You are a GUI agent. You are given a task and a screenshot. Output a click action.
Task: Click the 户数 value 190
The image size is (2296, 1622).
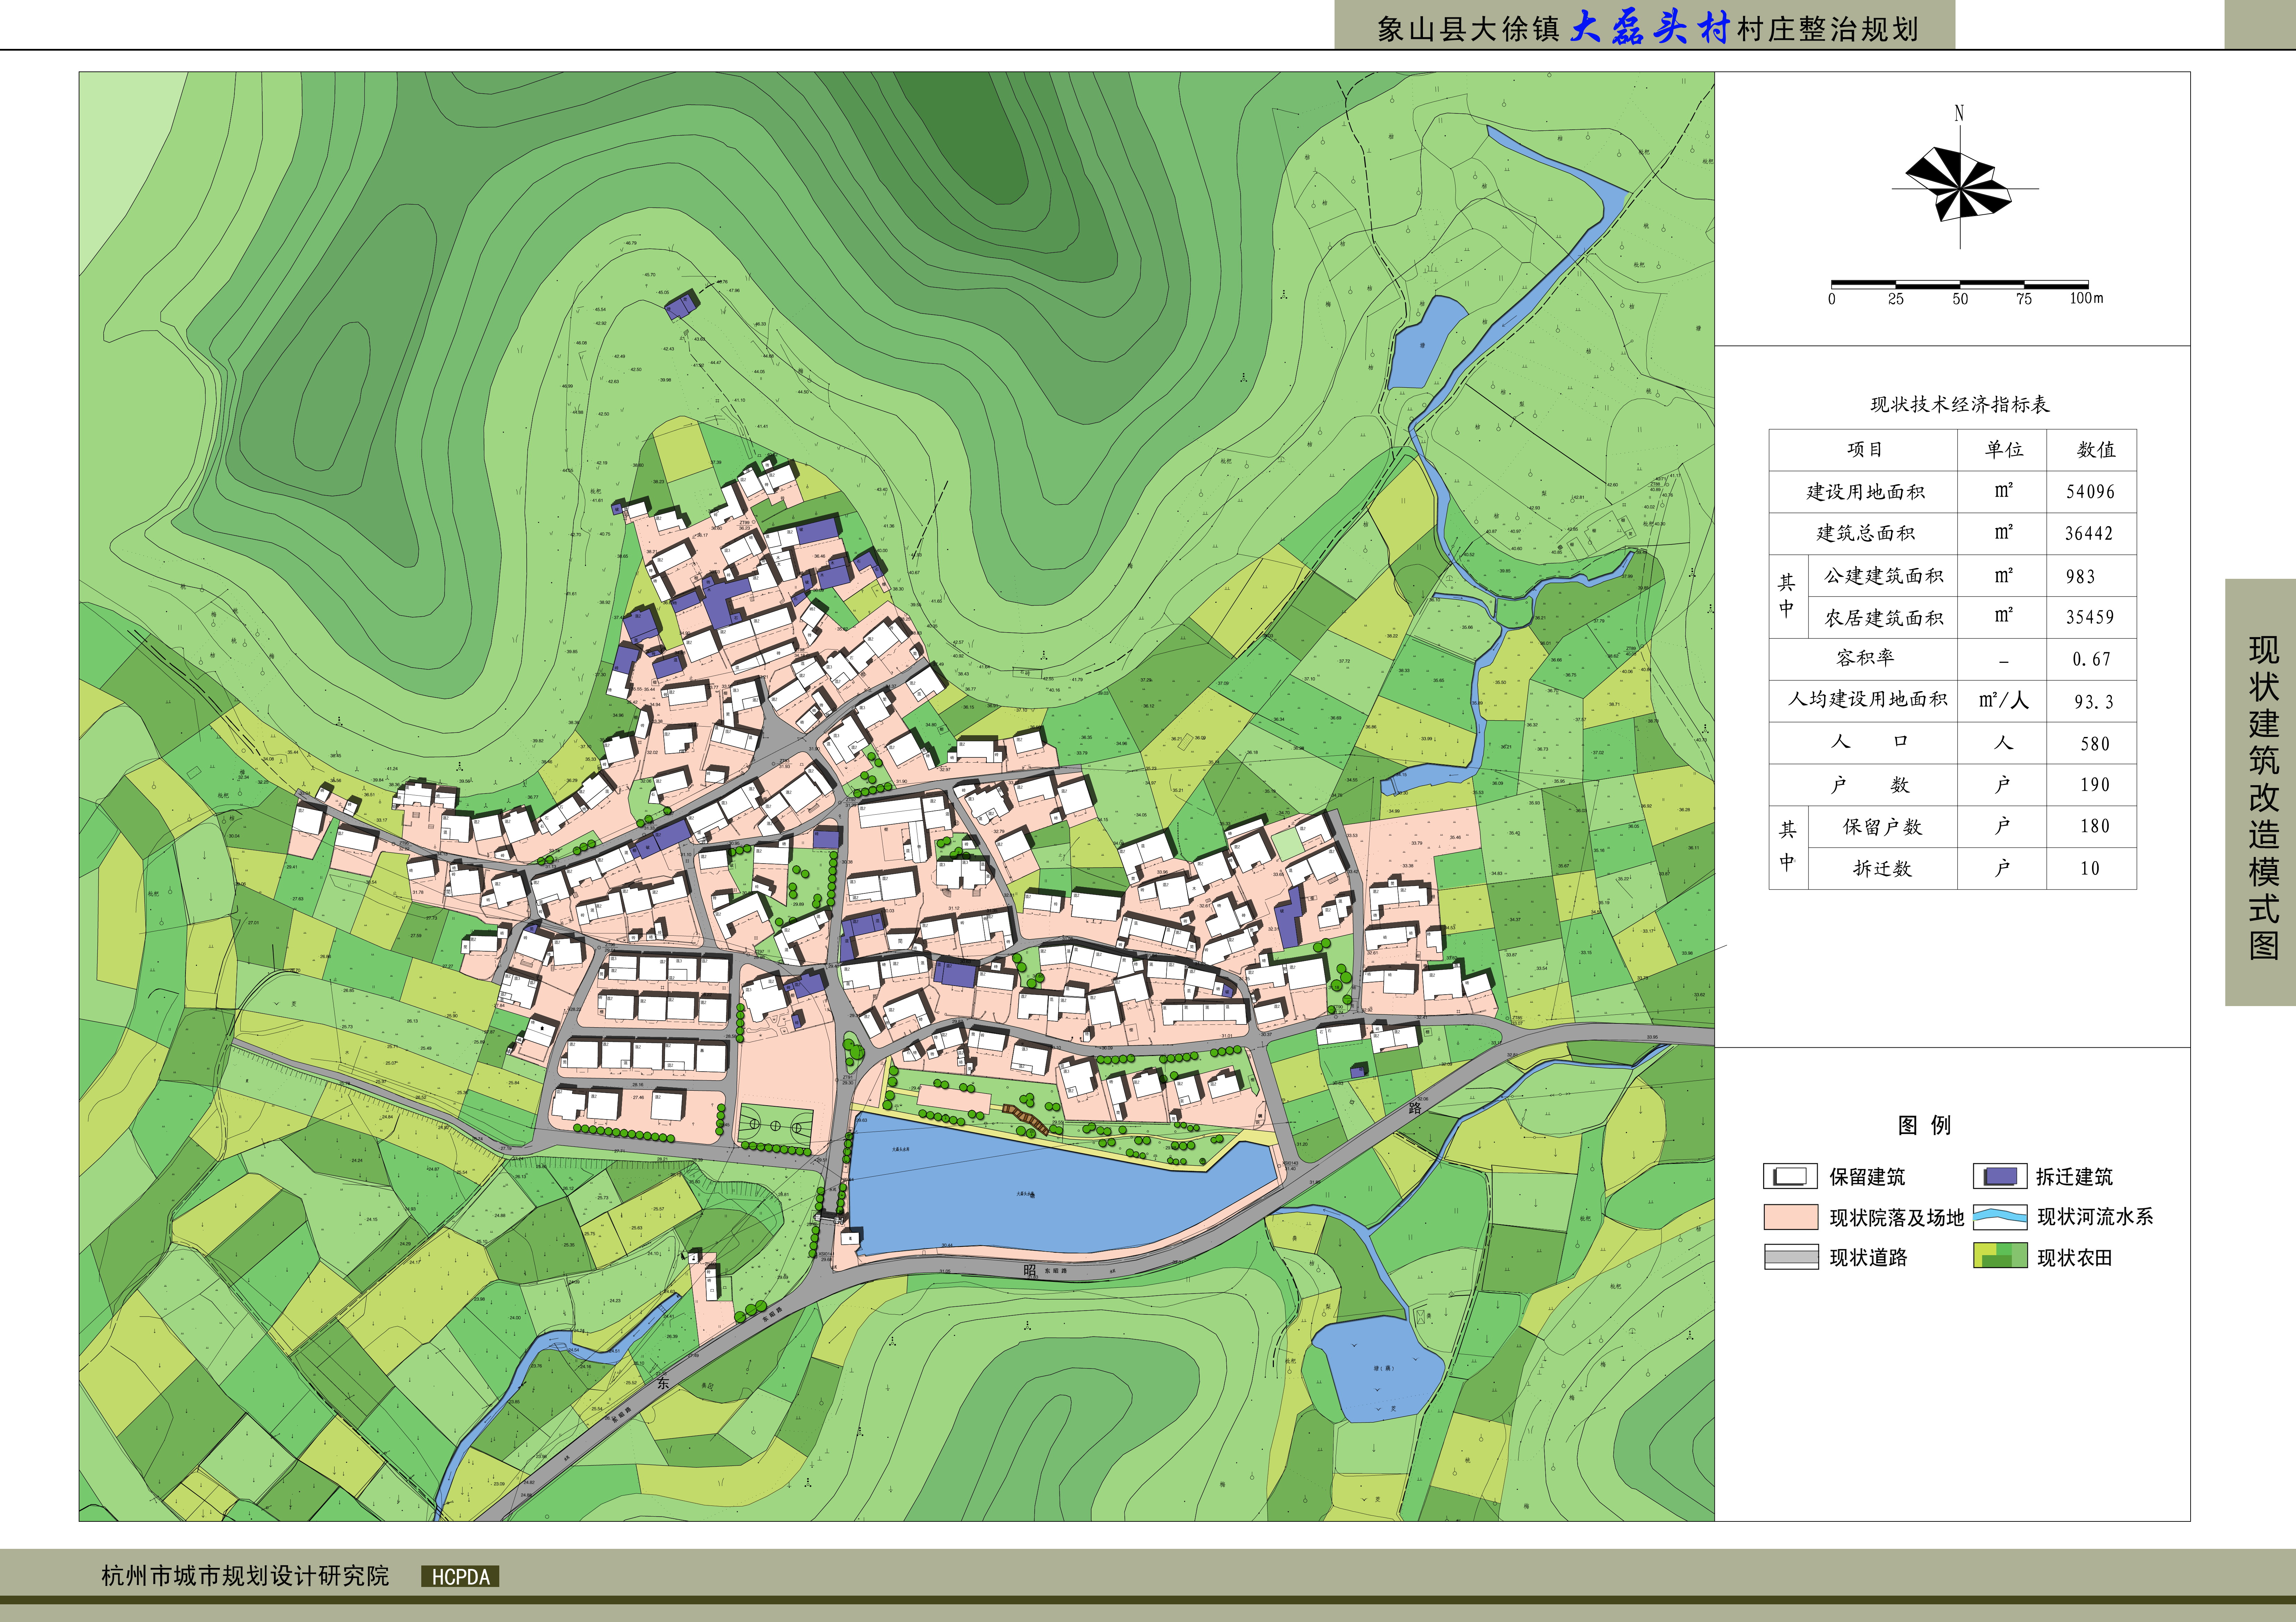tap(2095, 785)
